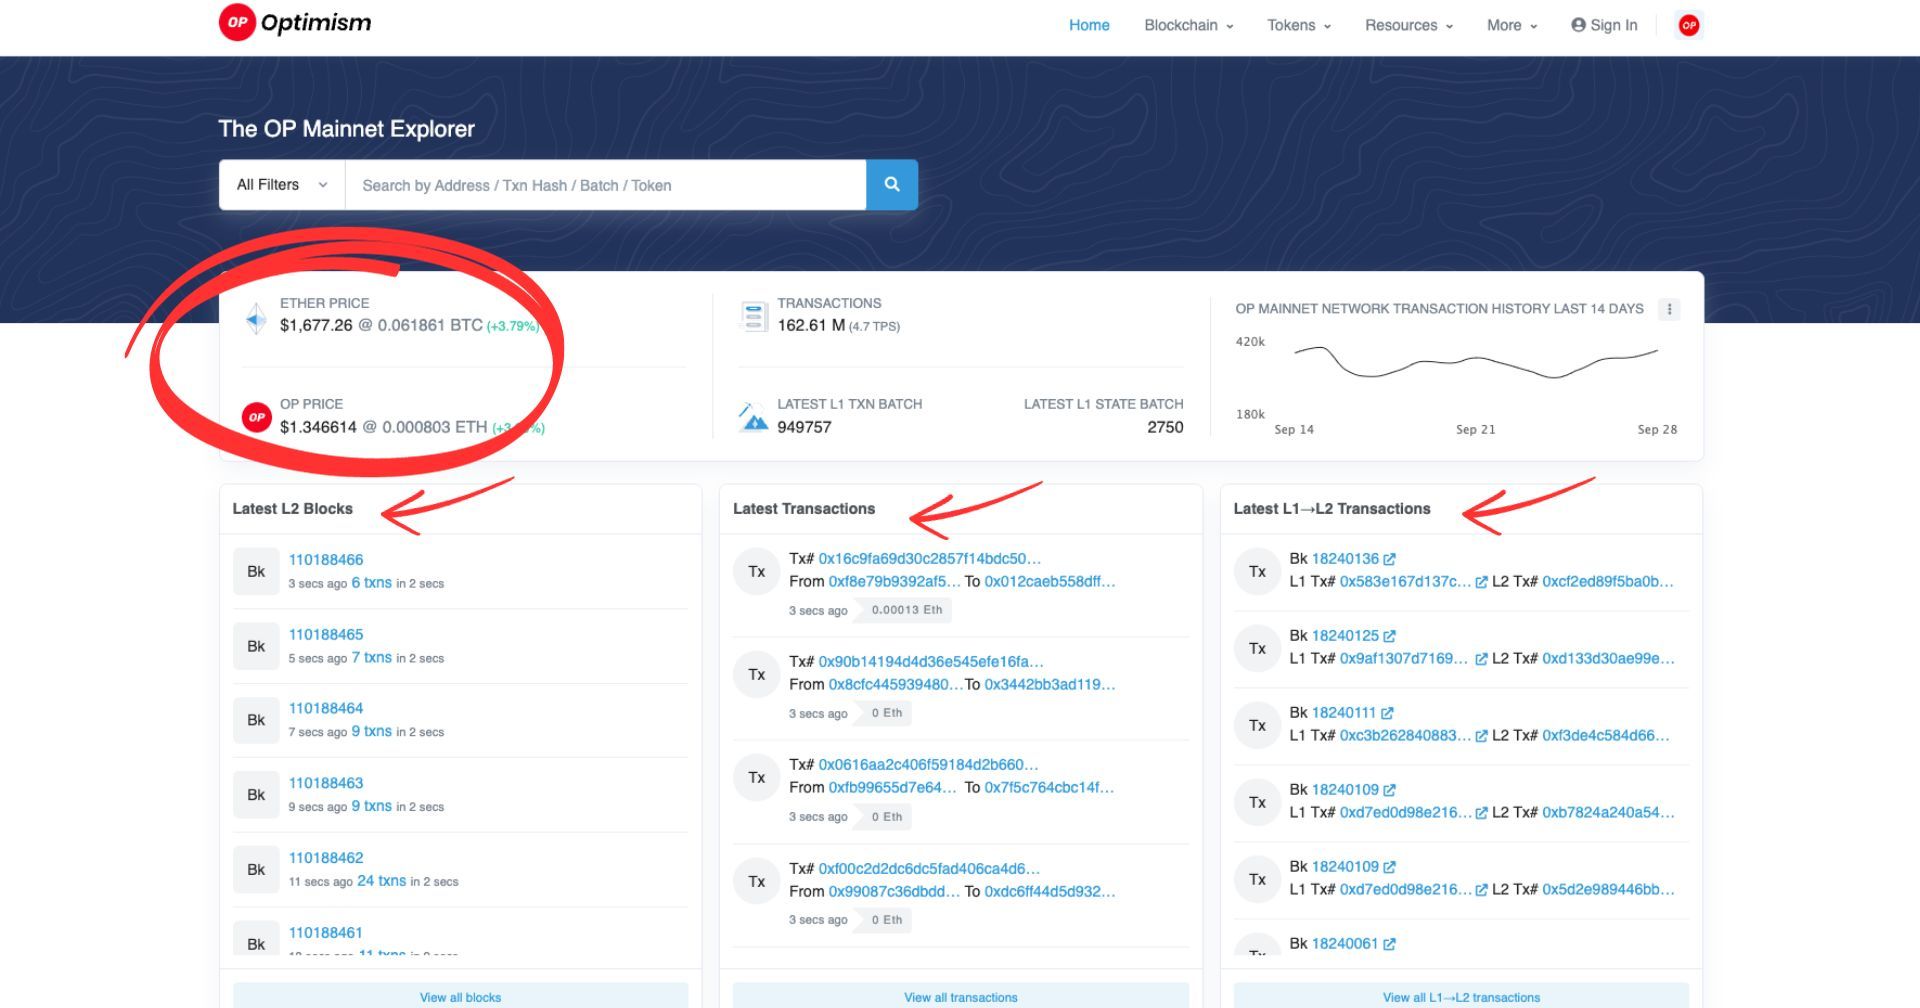1920x1008 pixels.
Task: Click the transaction history line chart
Action: coord(1476,362)
